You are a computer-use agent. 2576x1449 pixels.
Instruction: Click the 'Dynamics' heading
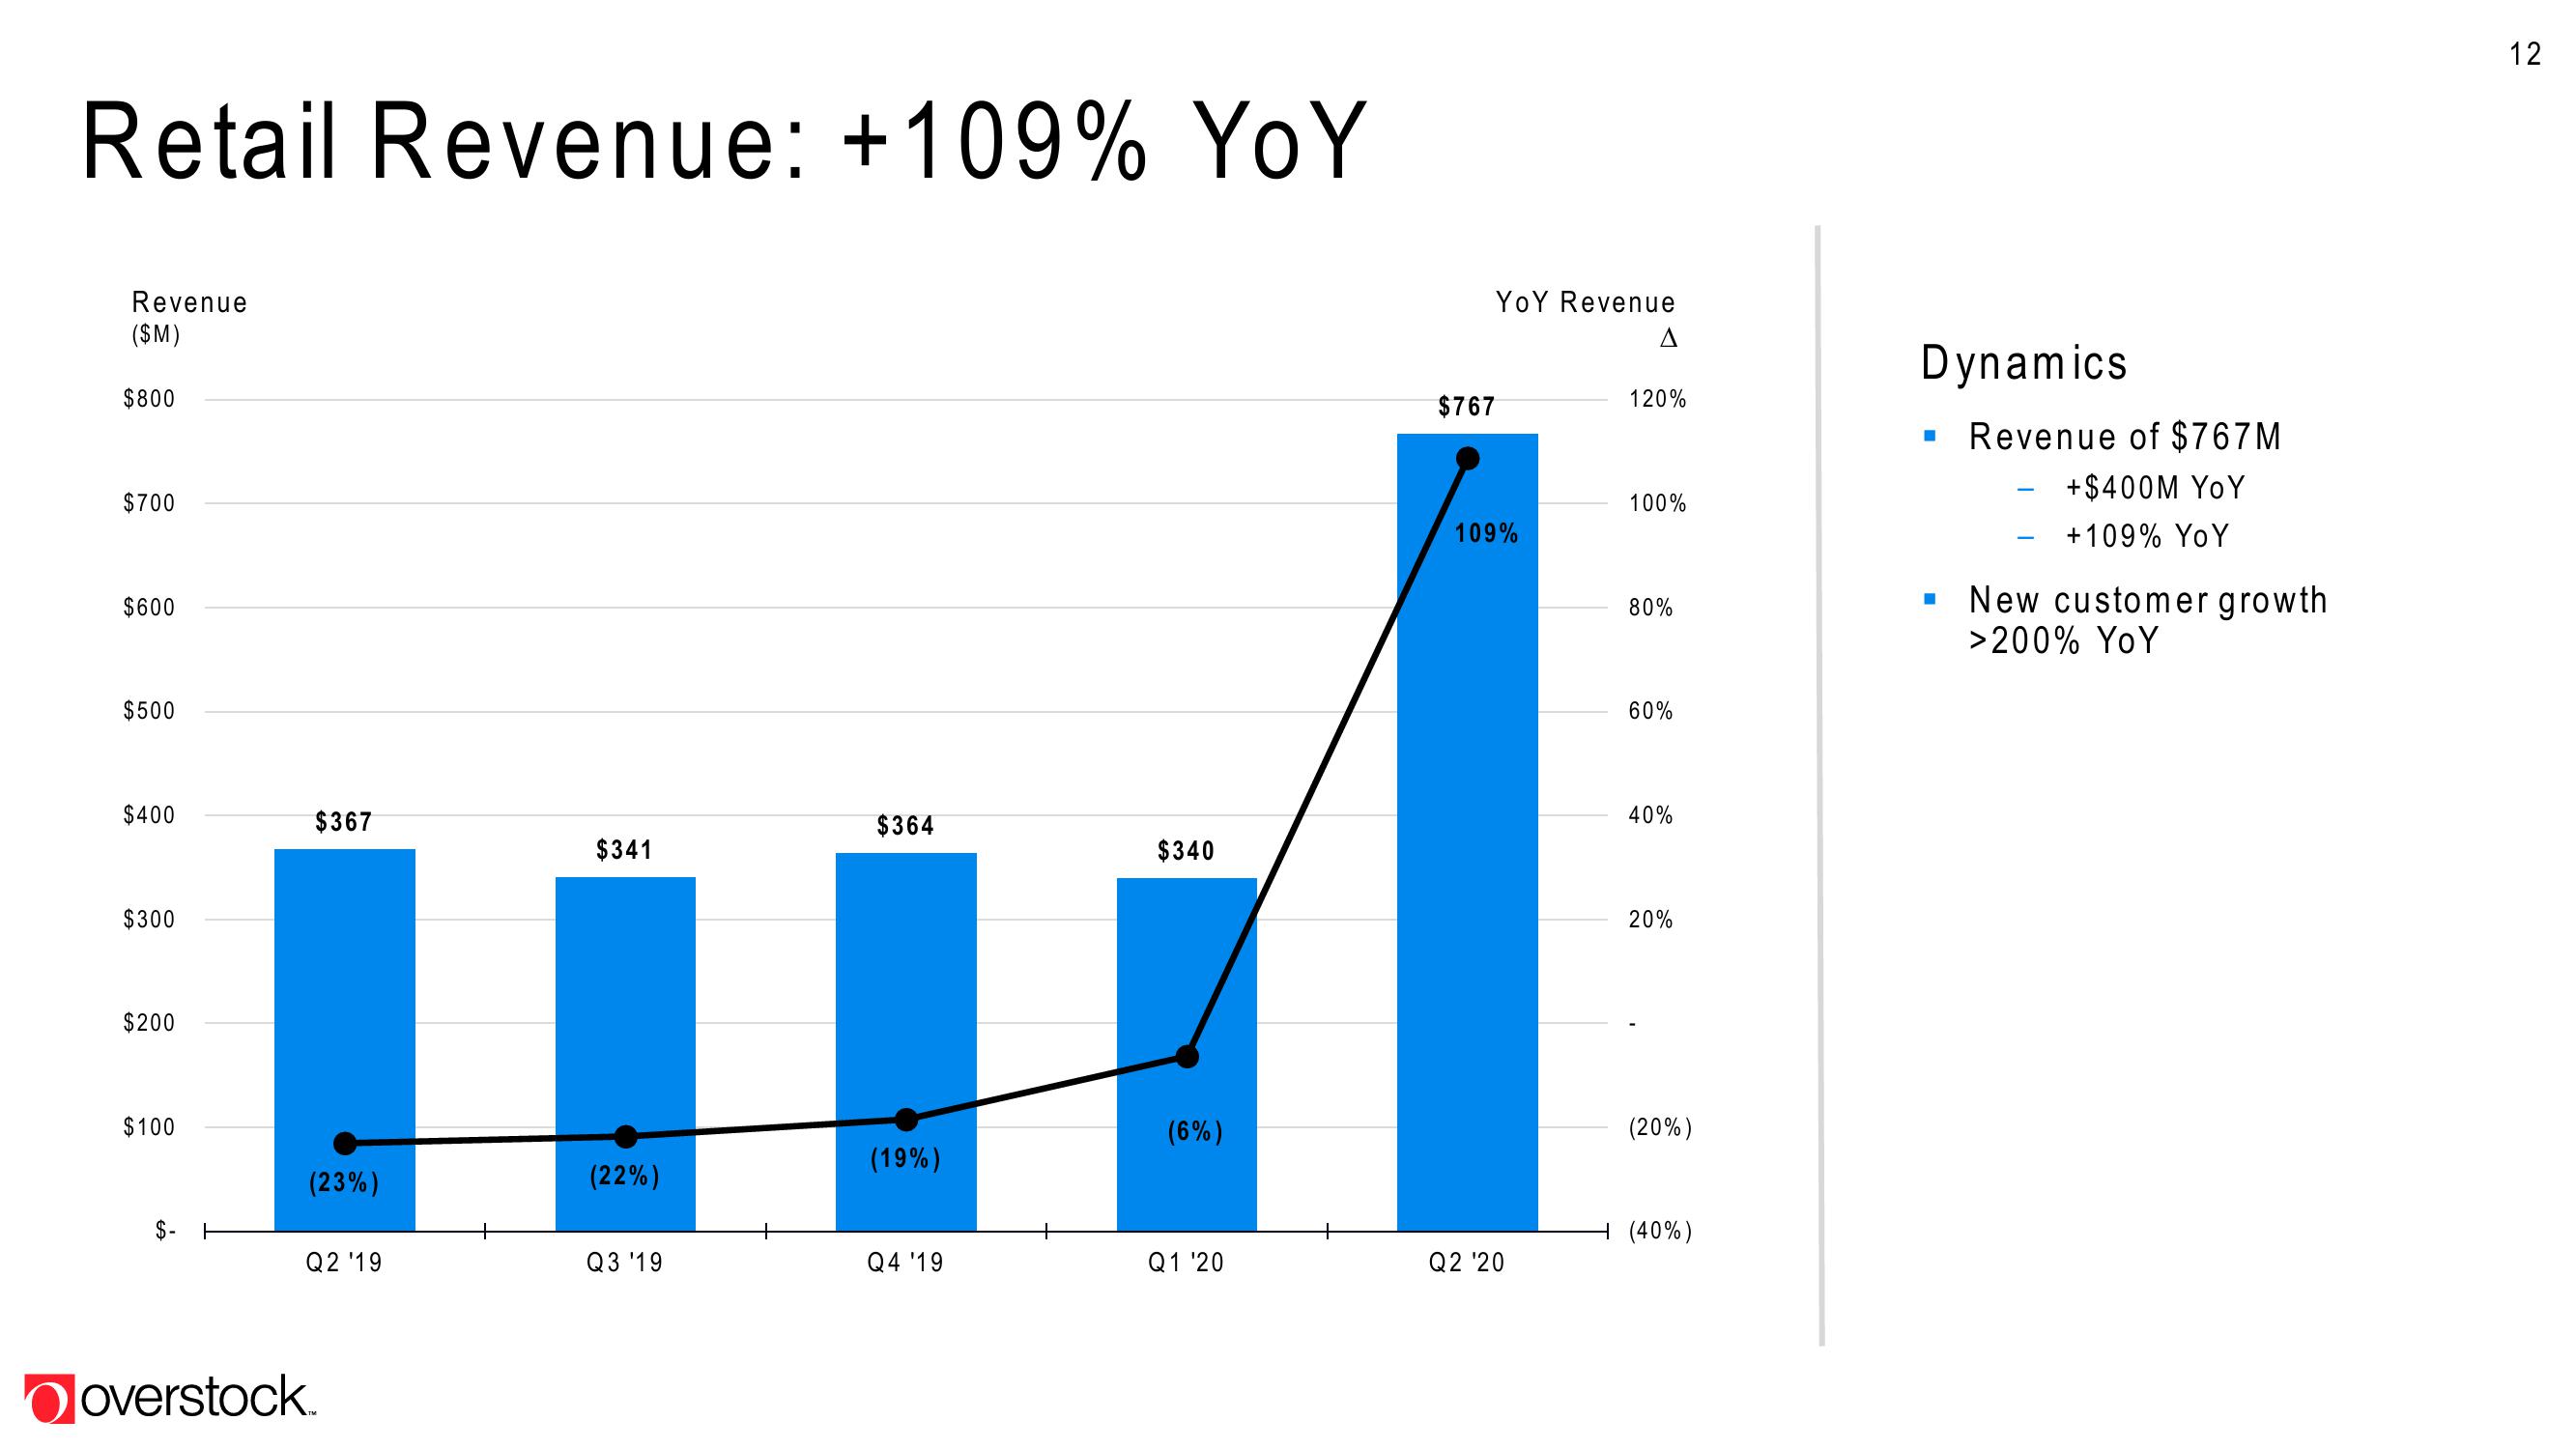point(2024,363)
